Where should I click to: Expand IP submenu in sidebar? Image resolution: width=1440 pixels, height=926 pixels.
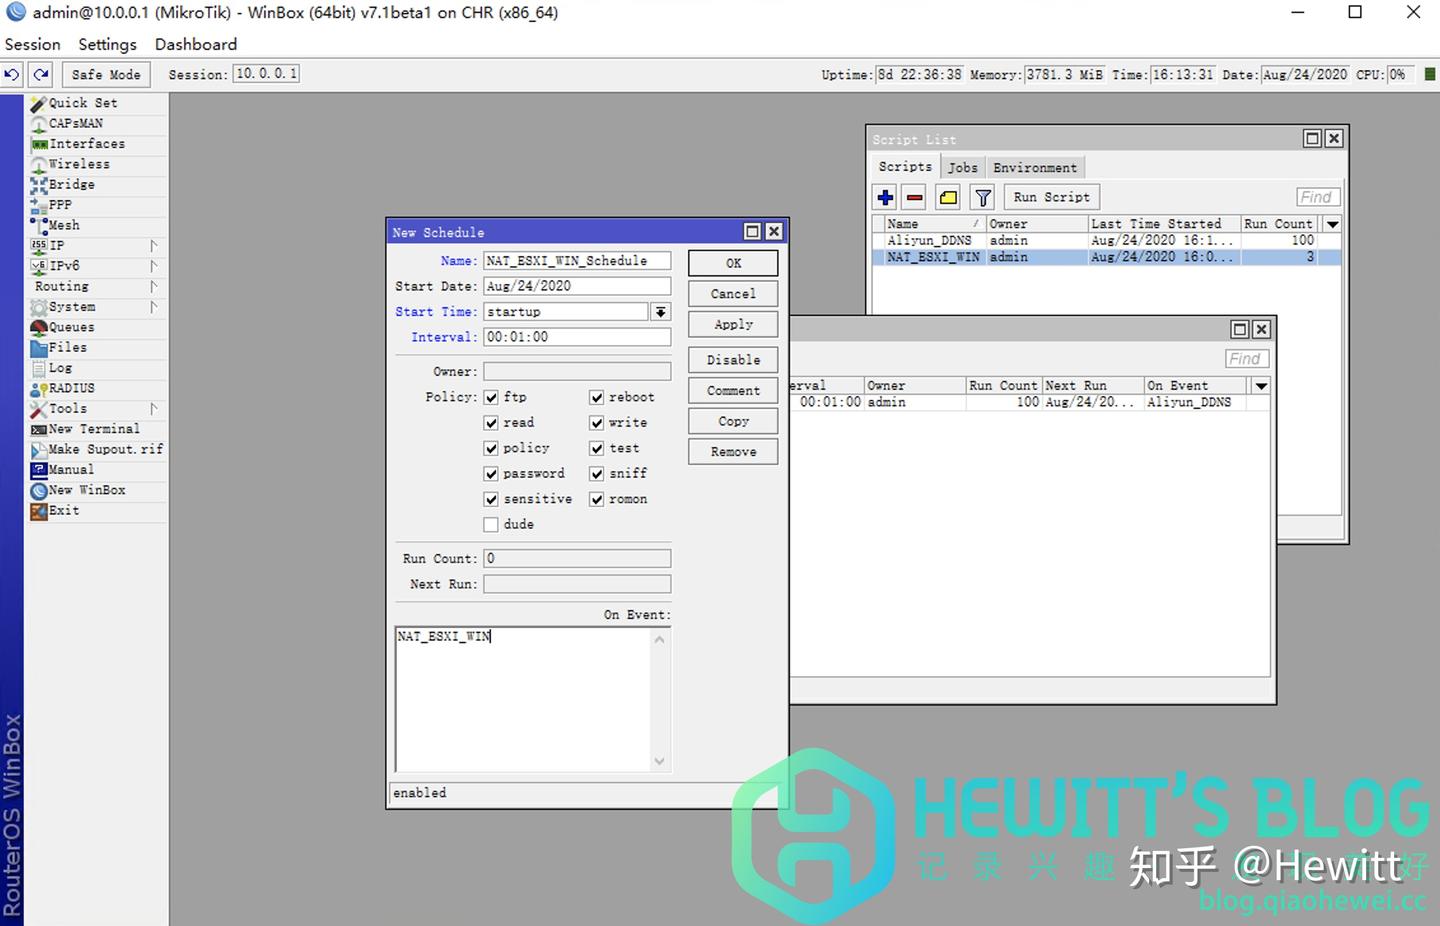click(x=153, y=246)
